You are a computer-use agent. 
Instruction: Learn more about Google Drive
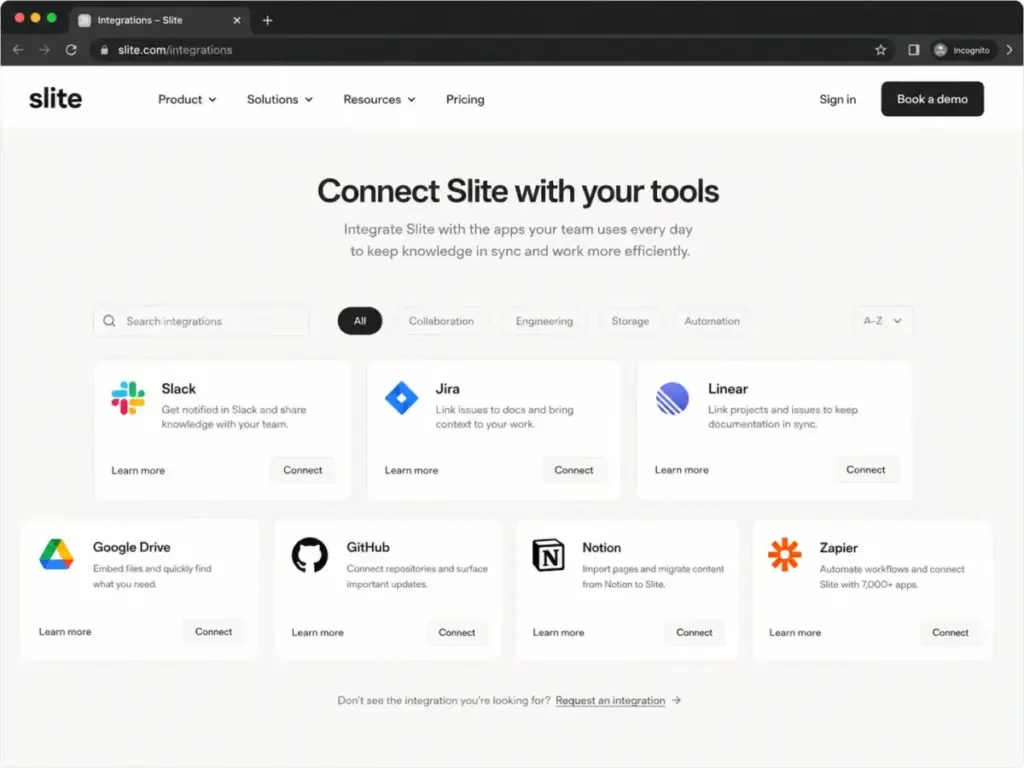tap(65, 632)
